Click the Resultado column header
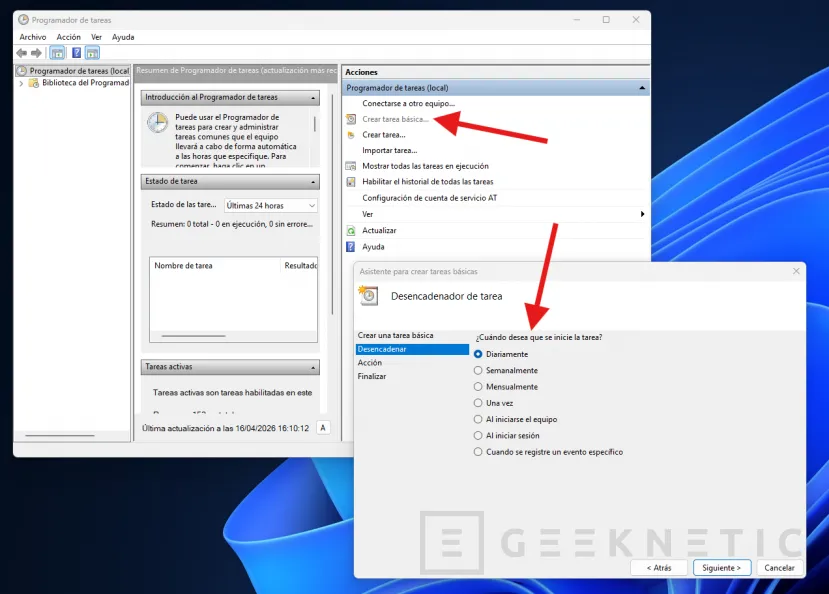829x594 pixels. (300, 266)
